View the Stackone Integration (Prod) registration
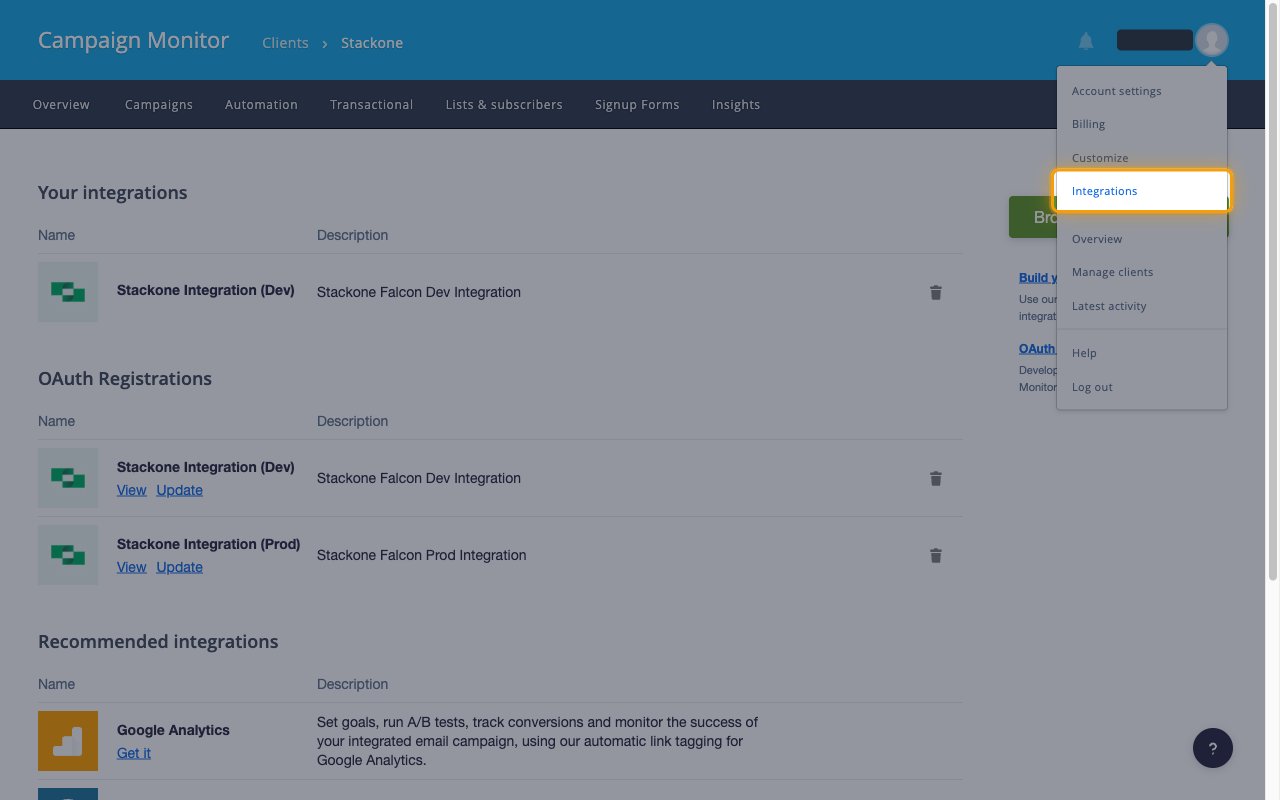 pos(131,567)
